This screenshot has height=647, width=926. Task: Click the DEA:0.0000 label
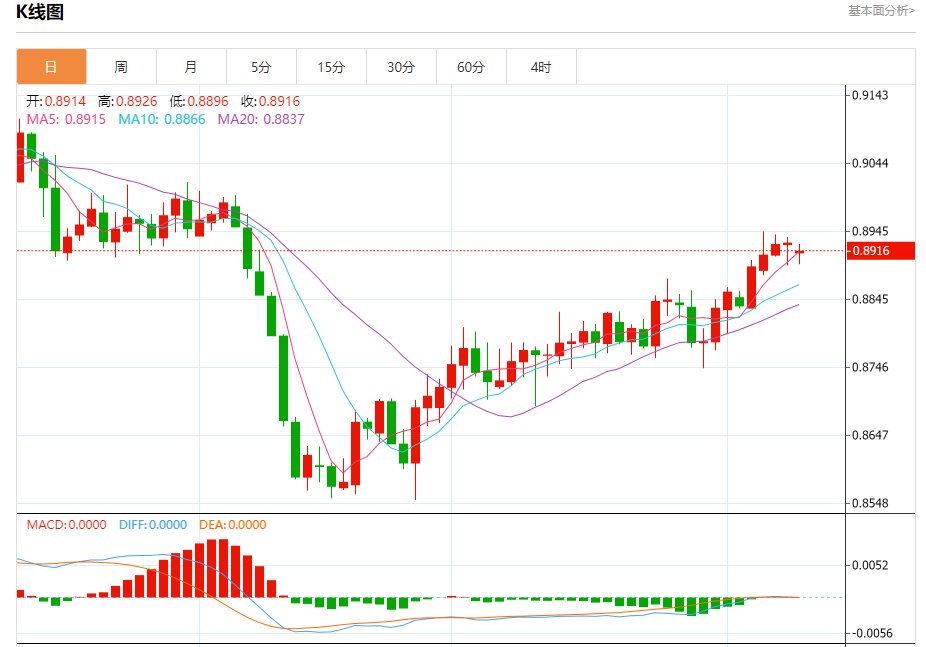(x=233, y=525)
